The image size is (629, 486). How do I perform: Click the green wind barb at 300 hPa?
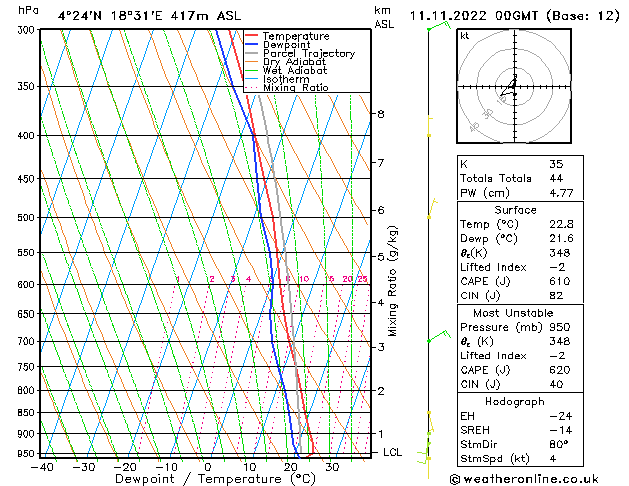pyautogui.click(x=433, y=28)
